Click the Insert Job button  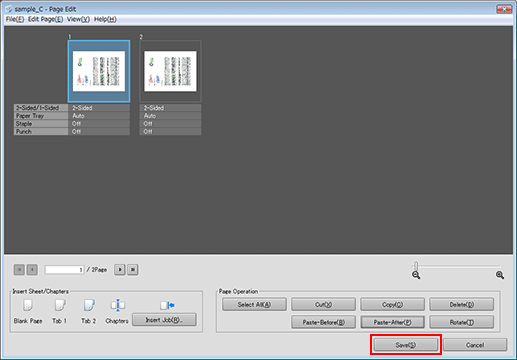[164, 320]
